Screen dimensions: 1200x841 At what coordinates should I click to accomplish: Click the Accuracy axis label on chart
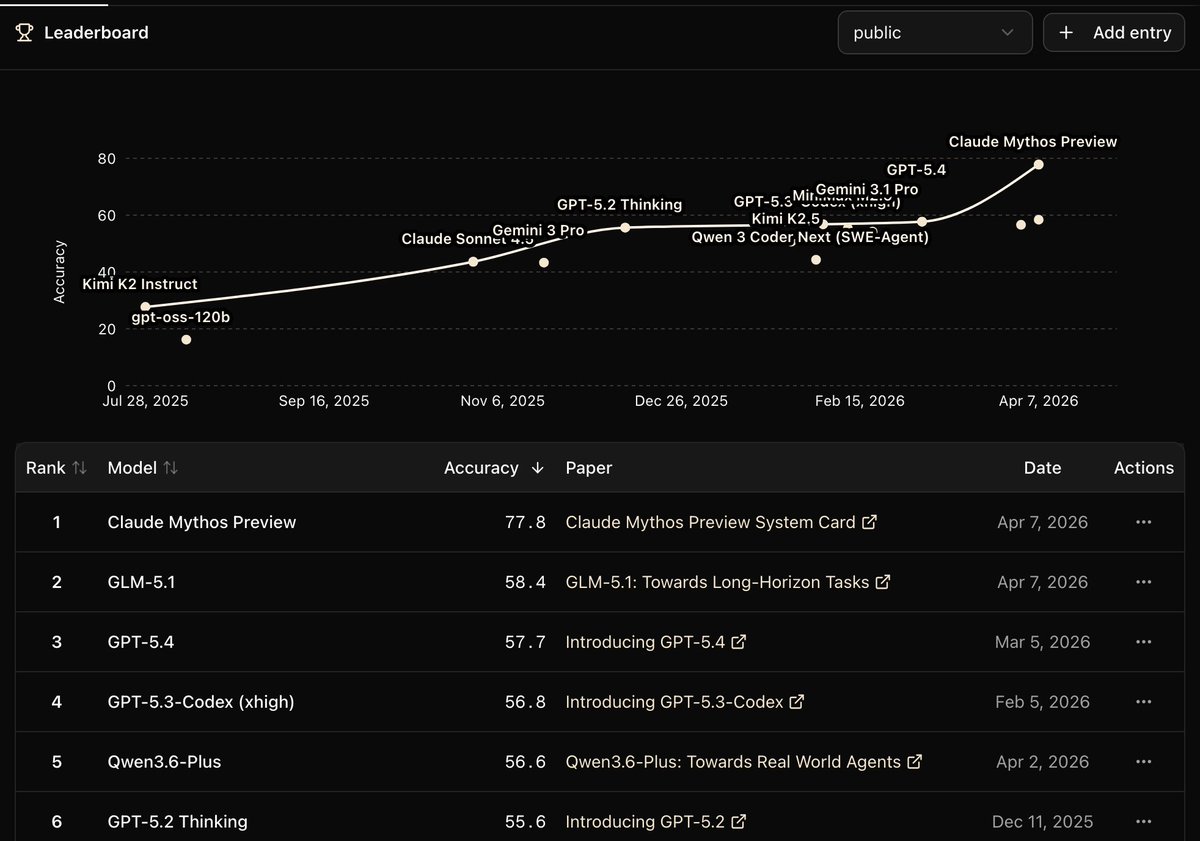point(60,272)
